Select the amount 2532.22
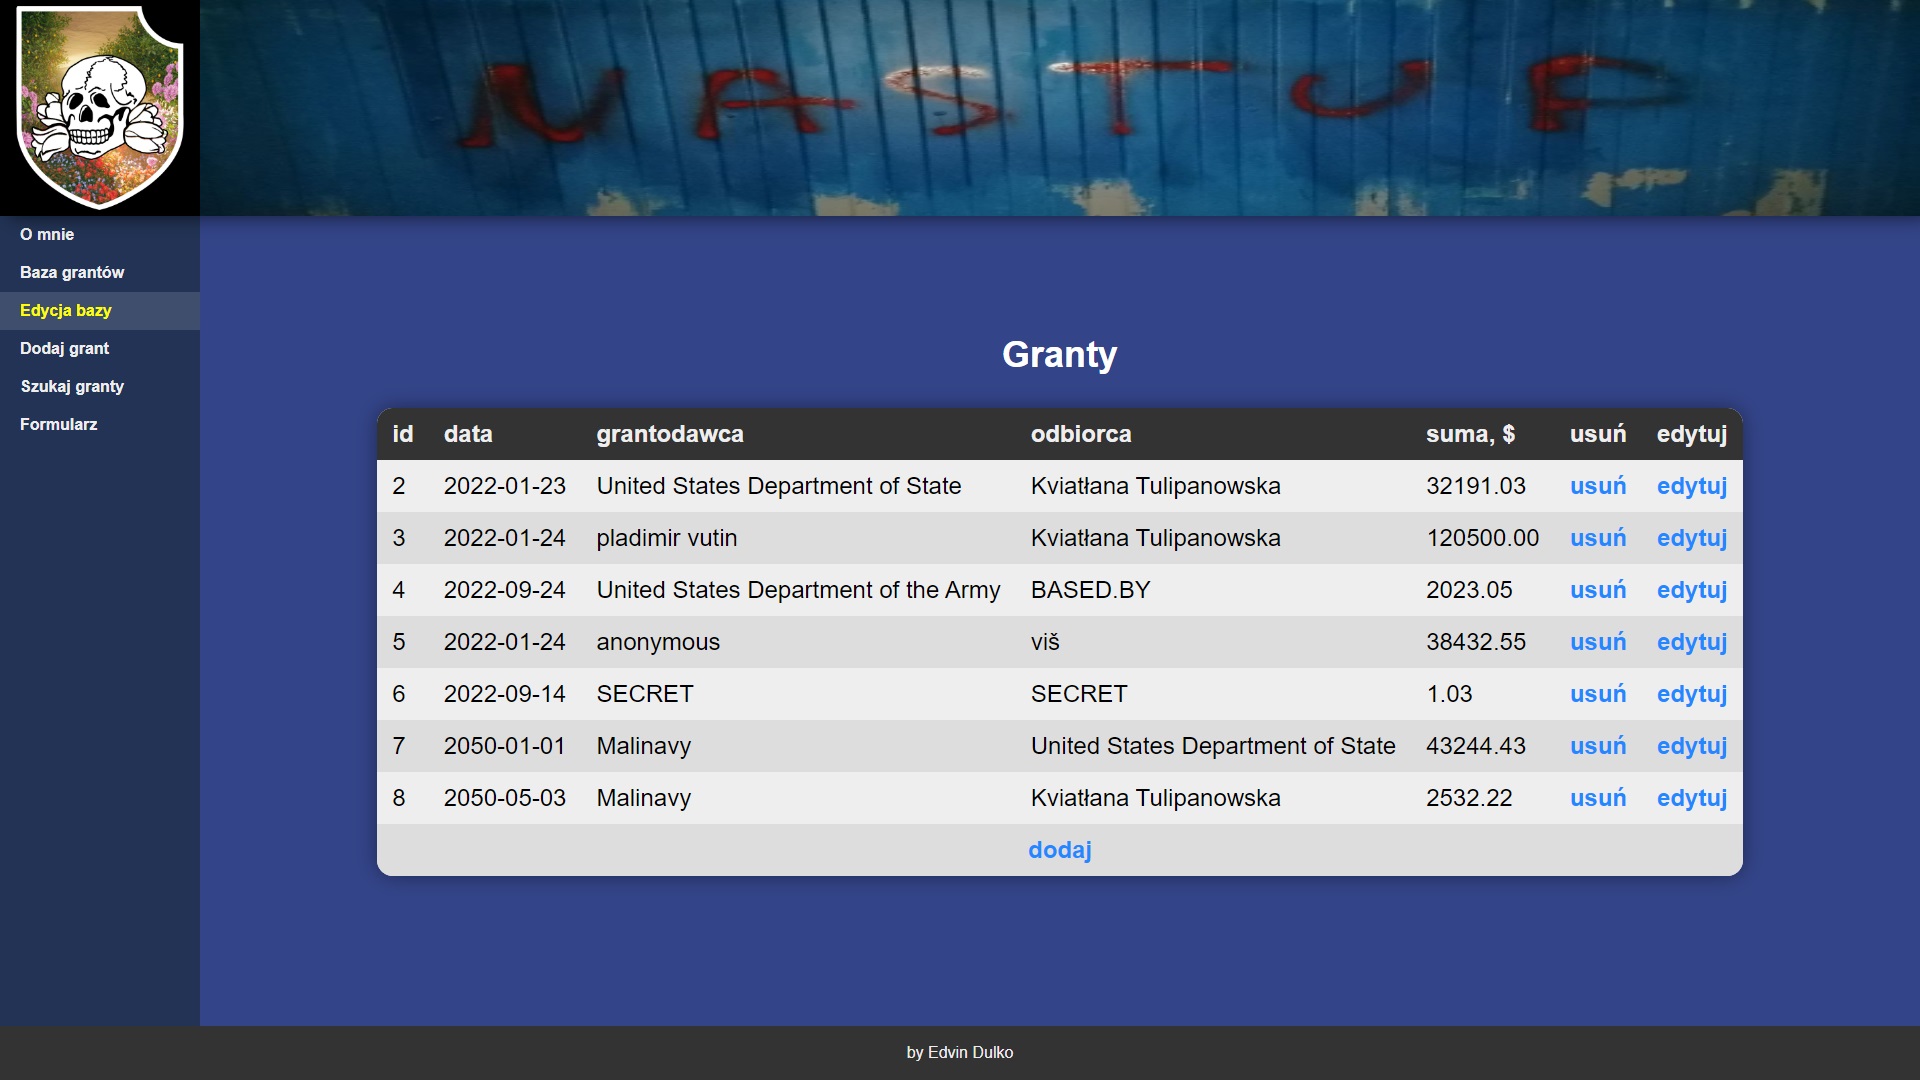This screenshot has height=1080, width=1920. click(x=1469, y=798)
